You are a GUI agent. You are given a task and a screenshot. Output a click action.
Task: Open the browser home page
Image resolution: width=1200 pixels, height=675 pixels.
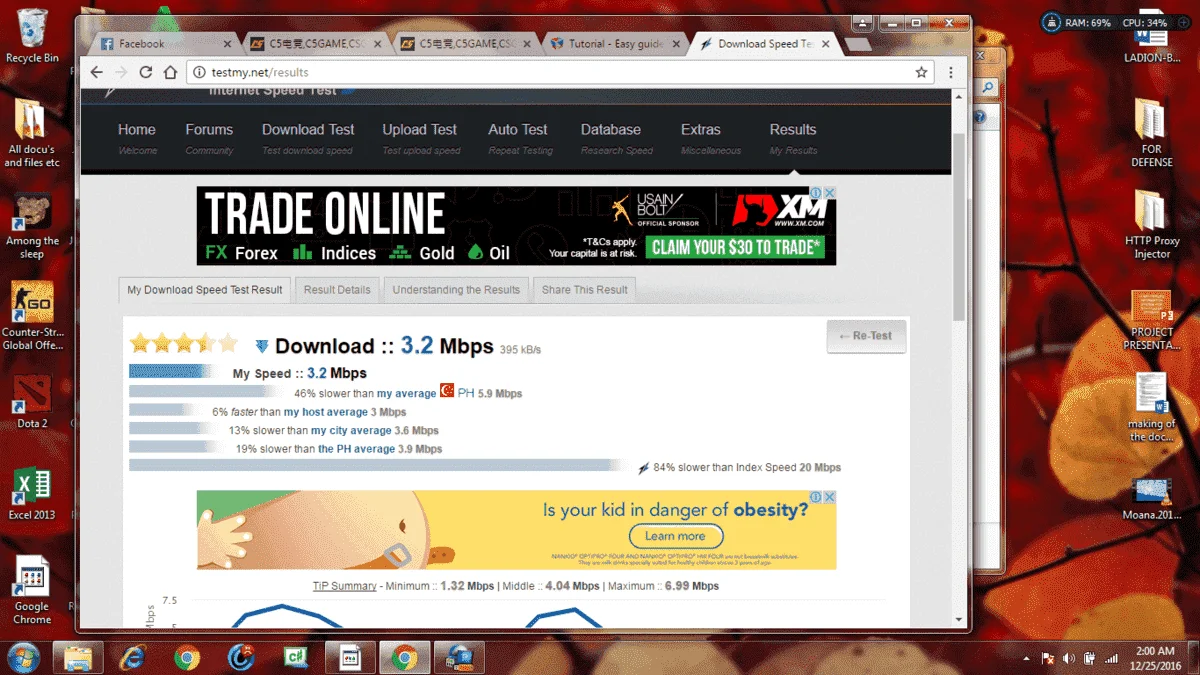click(x=171, y=72)
